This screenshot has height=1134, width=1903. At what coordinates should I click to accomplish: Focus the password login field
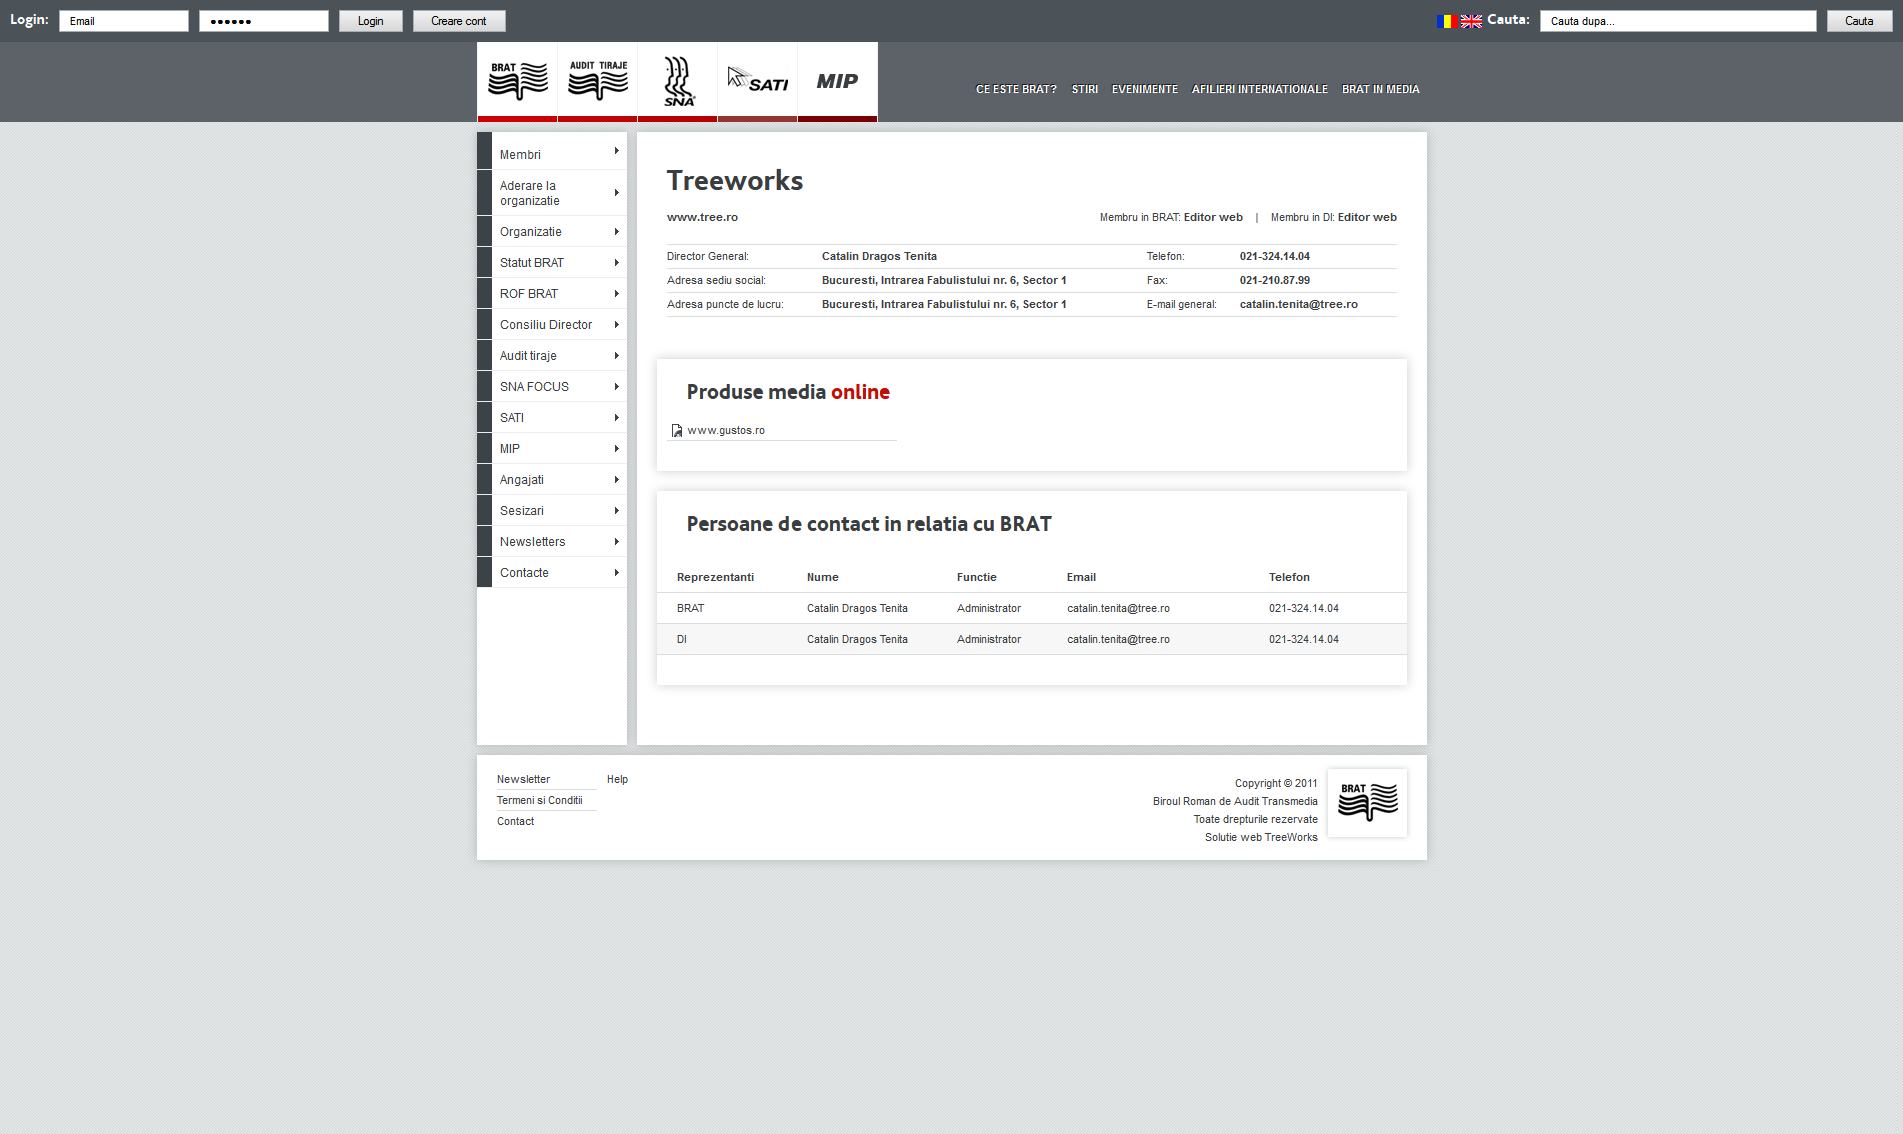tap(264, 21)
